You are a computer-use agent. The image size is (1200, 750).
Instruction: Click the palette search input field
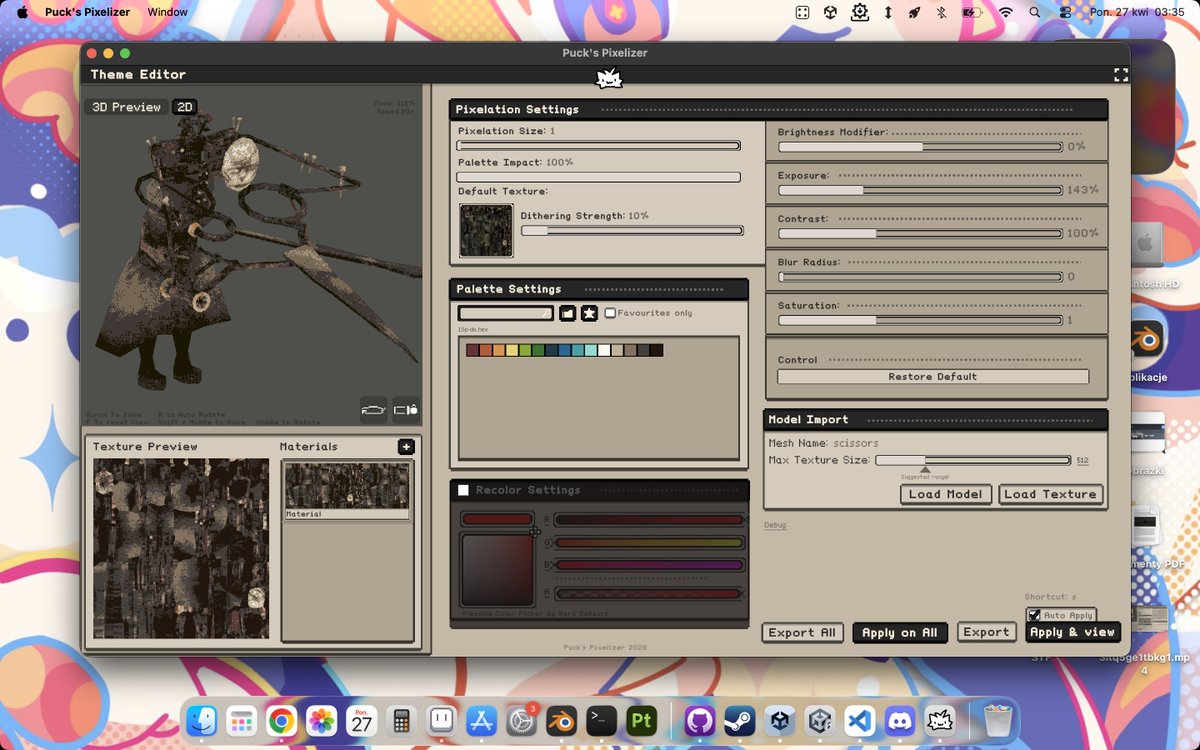click(505, 313)
